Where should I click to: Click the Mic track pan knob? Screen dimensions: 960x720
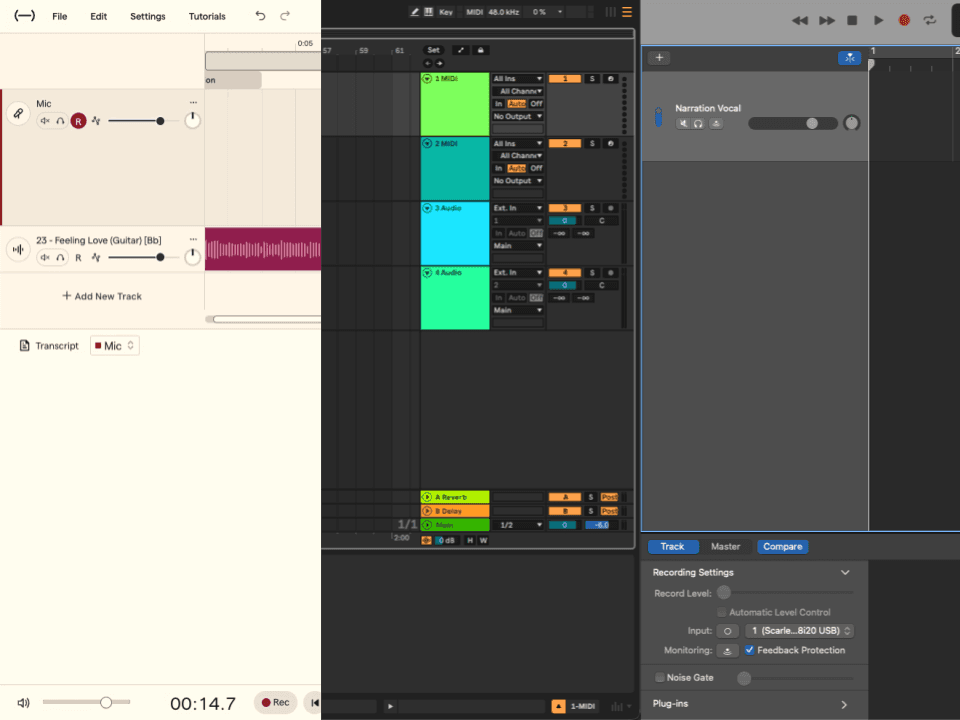tap(192, 120)
